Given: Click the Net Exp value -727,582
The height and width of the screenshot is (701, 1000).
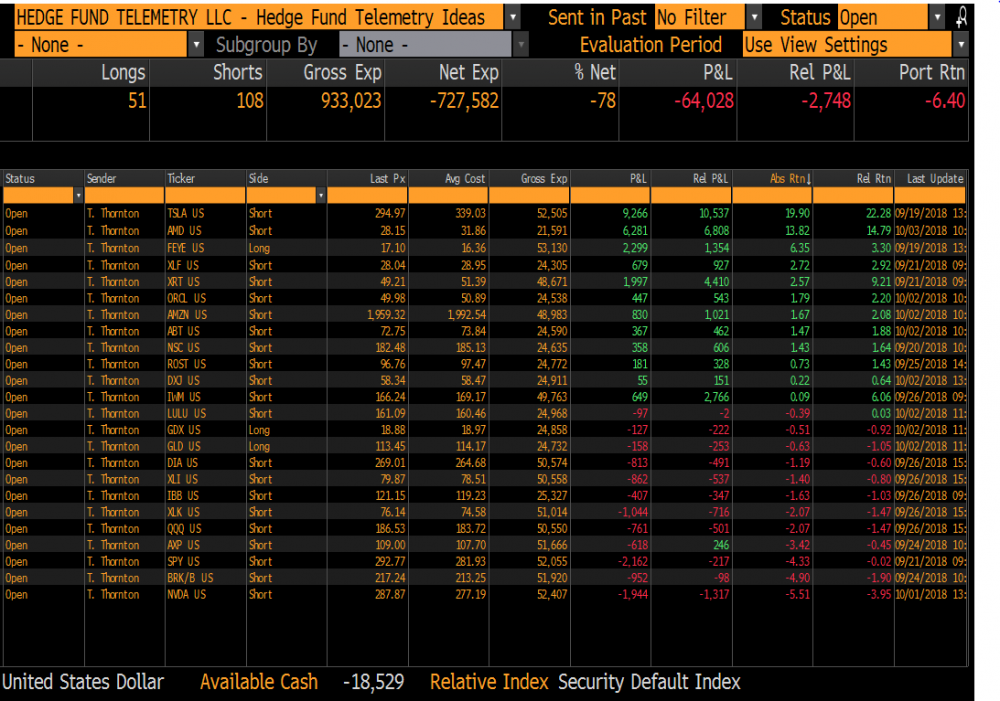Looking at the screenshot, I should tap(464, 101).
